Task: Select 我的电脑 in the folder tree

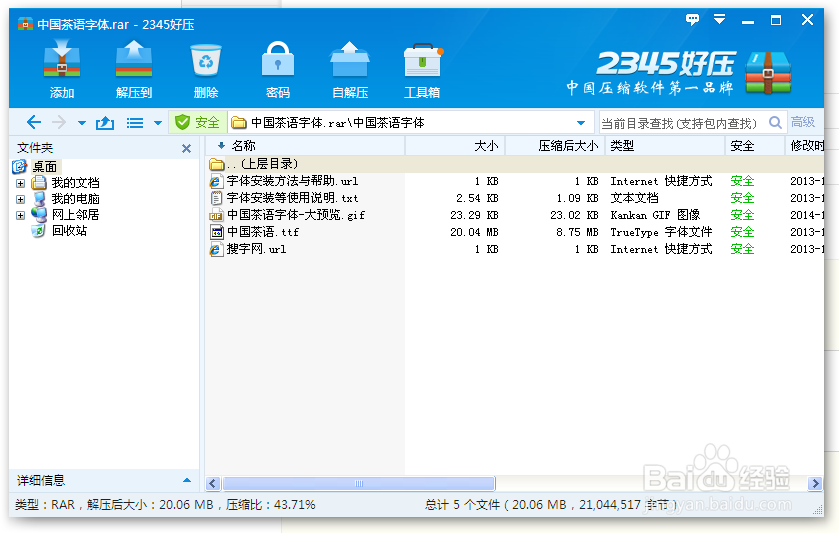Action: (75, 199)
